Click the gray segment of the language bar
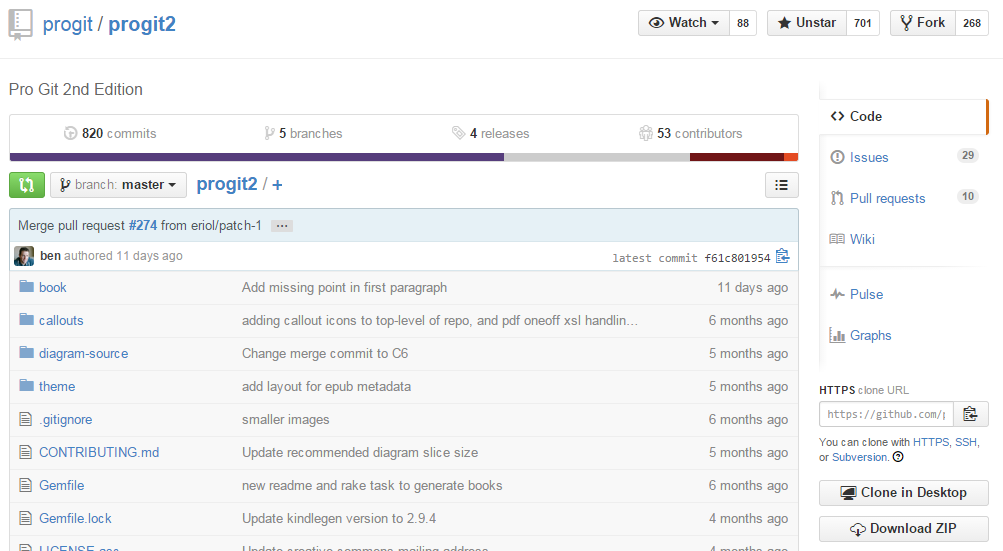This screenshot has height=551, width=1003. pos(597,157)
